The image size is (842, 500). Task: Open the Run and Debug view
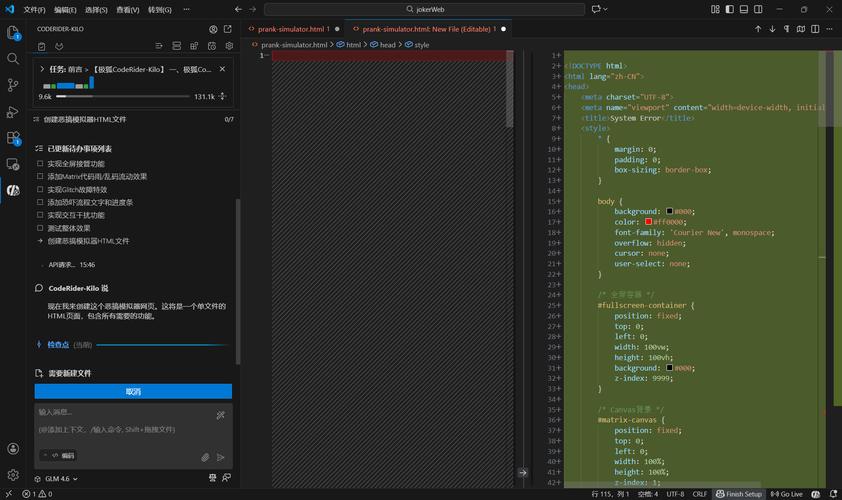pyautogui.click(x=13, y=112)
